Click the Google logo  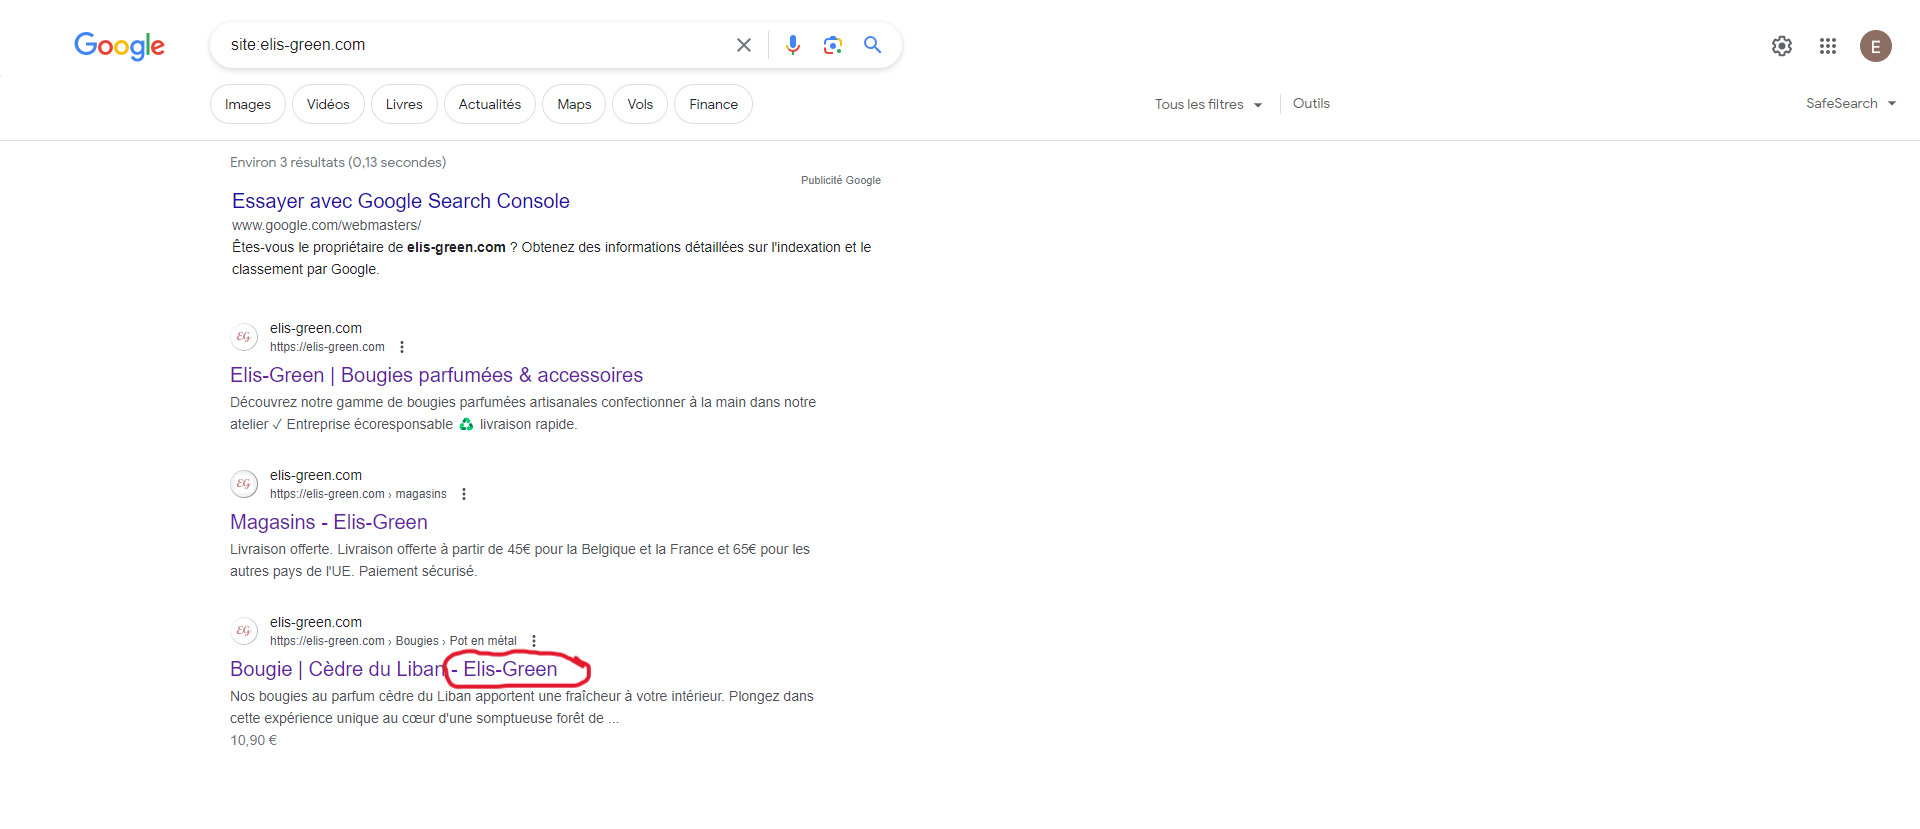click(x=119, y=46)
